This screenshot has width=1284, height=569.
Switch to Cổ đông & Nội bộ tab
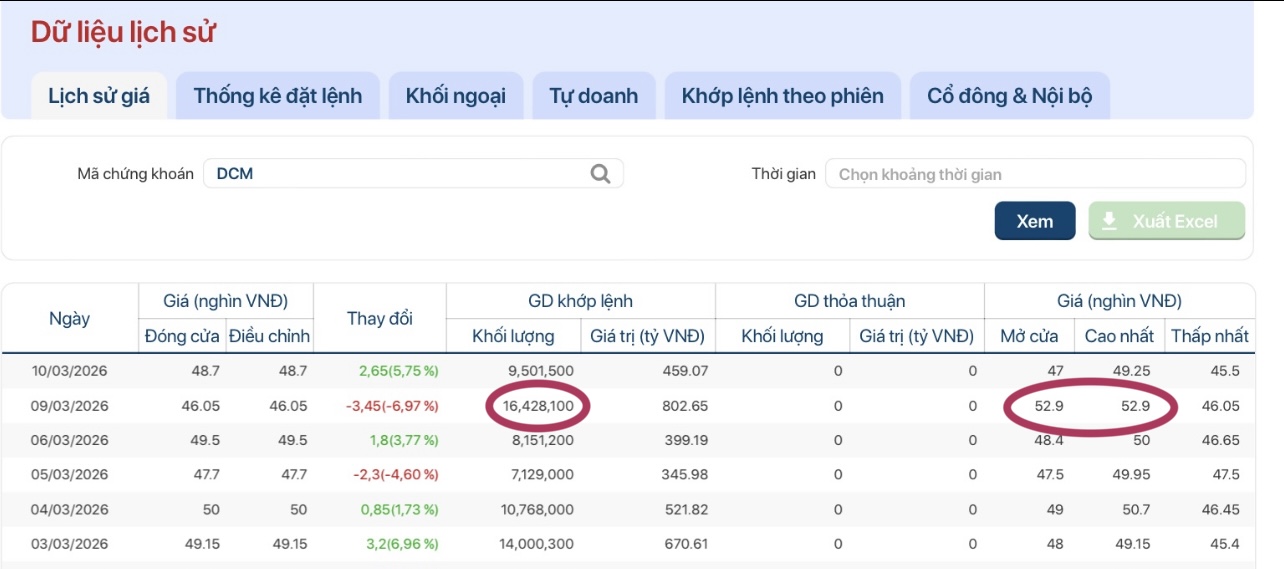click(x=1009, y=96)
